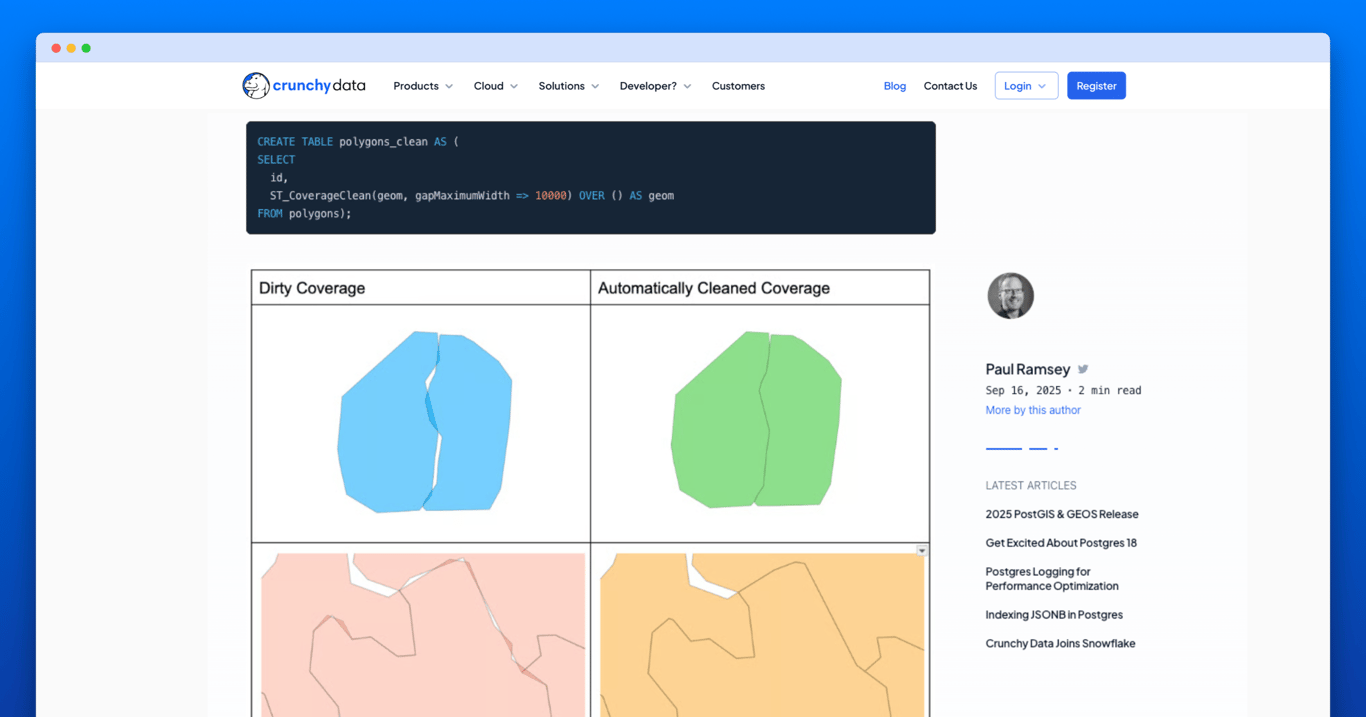The width and height of the screenshot is (1366, 717).
Task: Open the 2025 PostGIS & GEOS Release article
Action: (1062, 513)
